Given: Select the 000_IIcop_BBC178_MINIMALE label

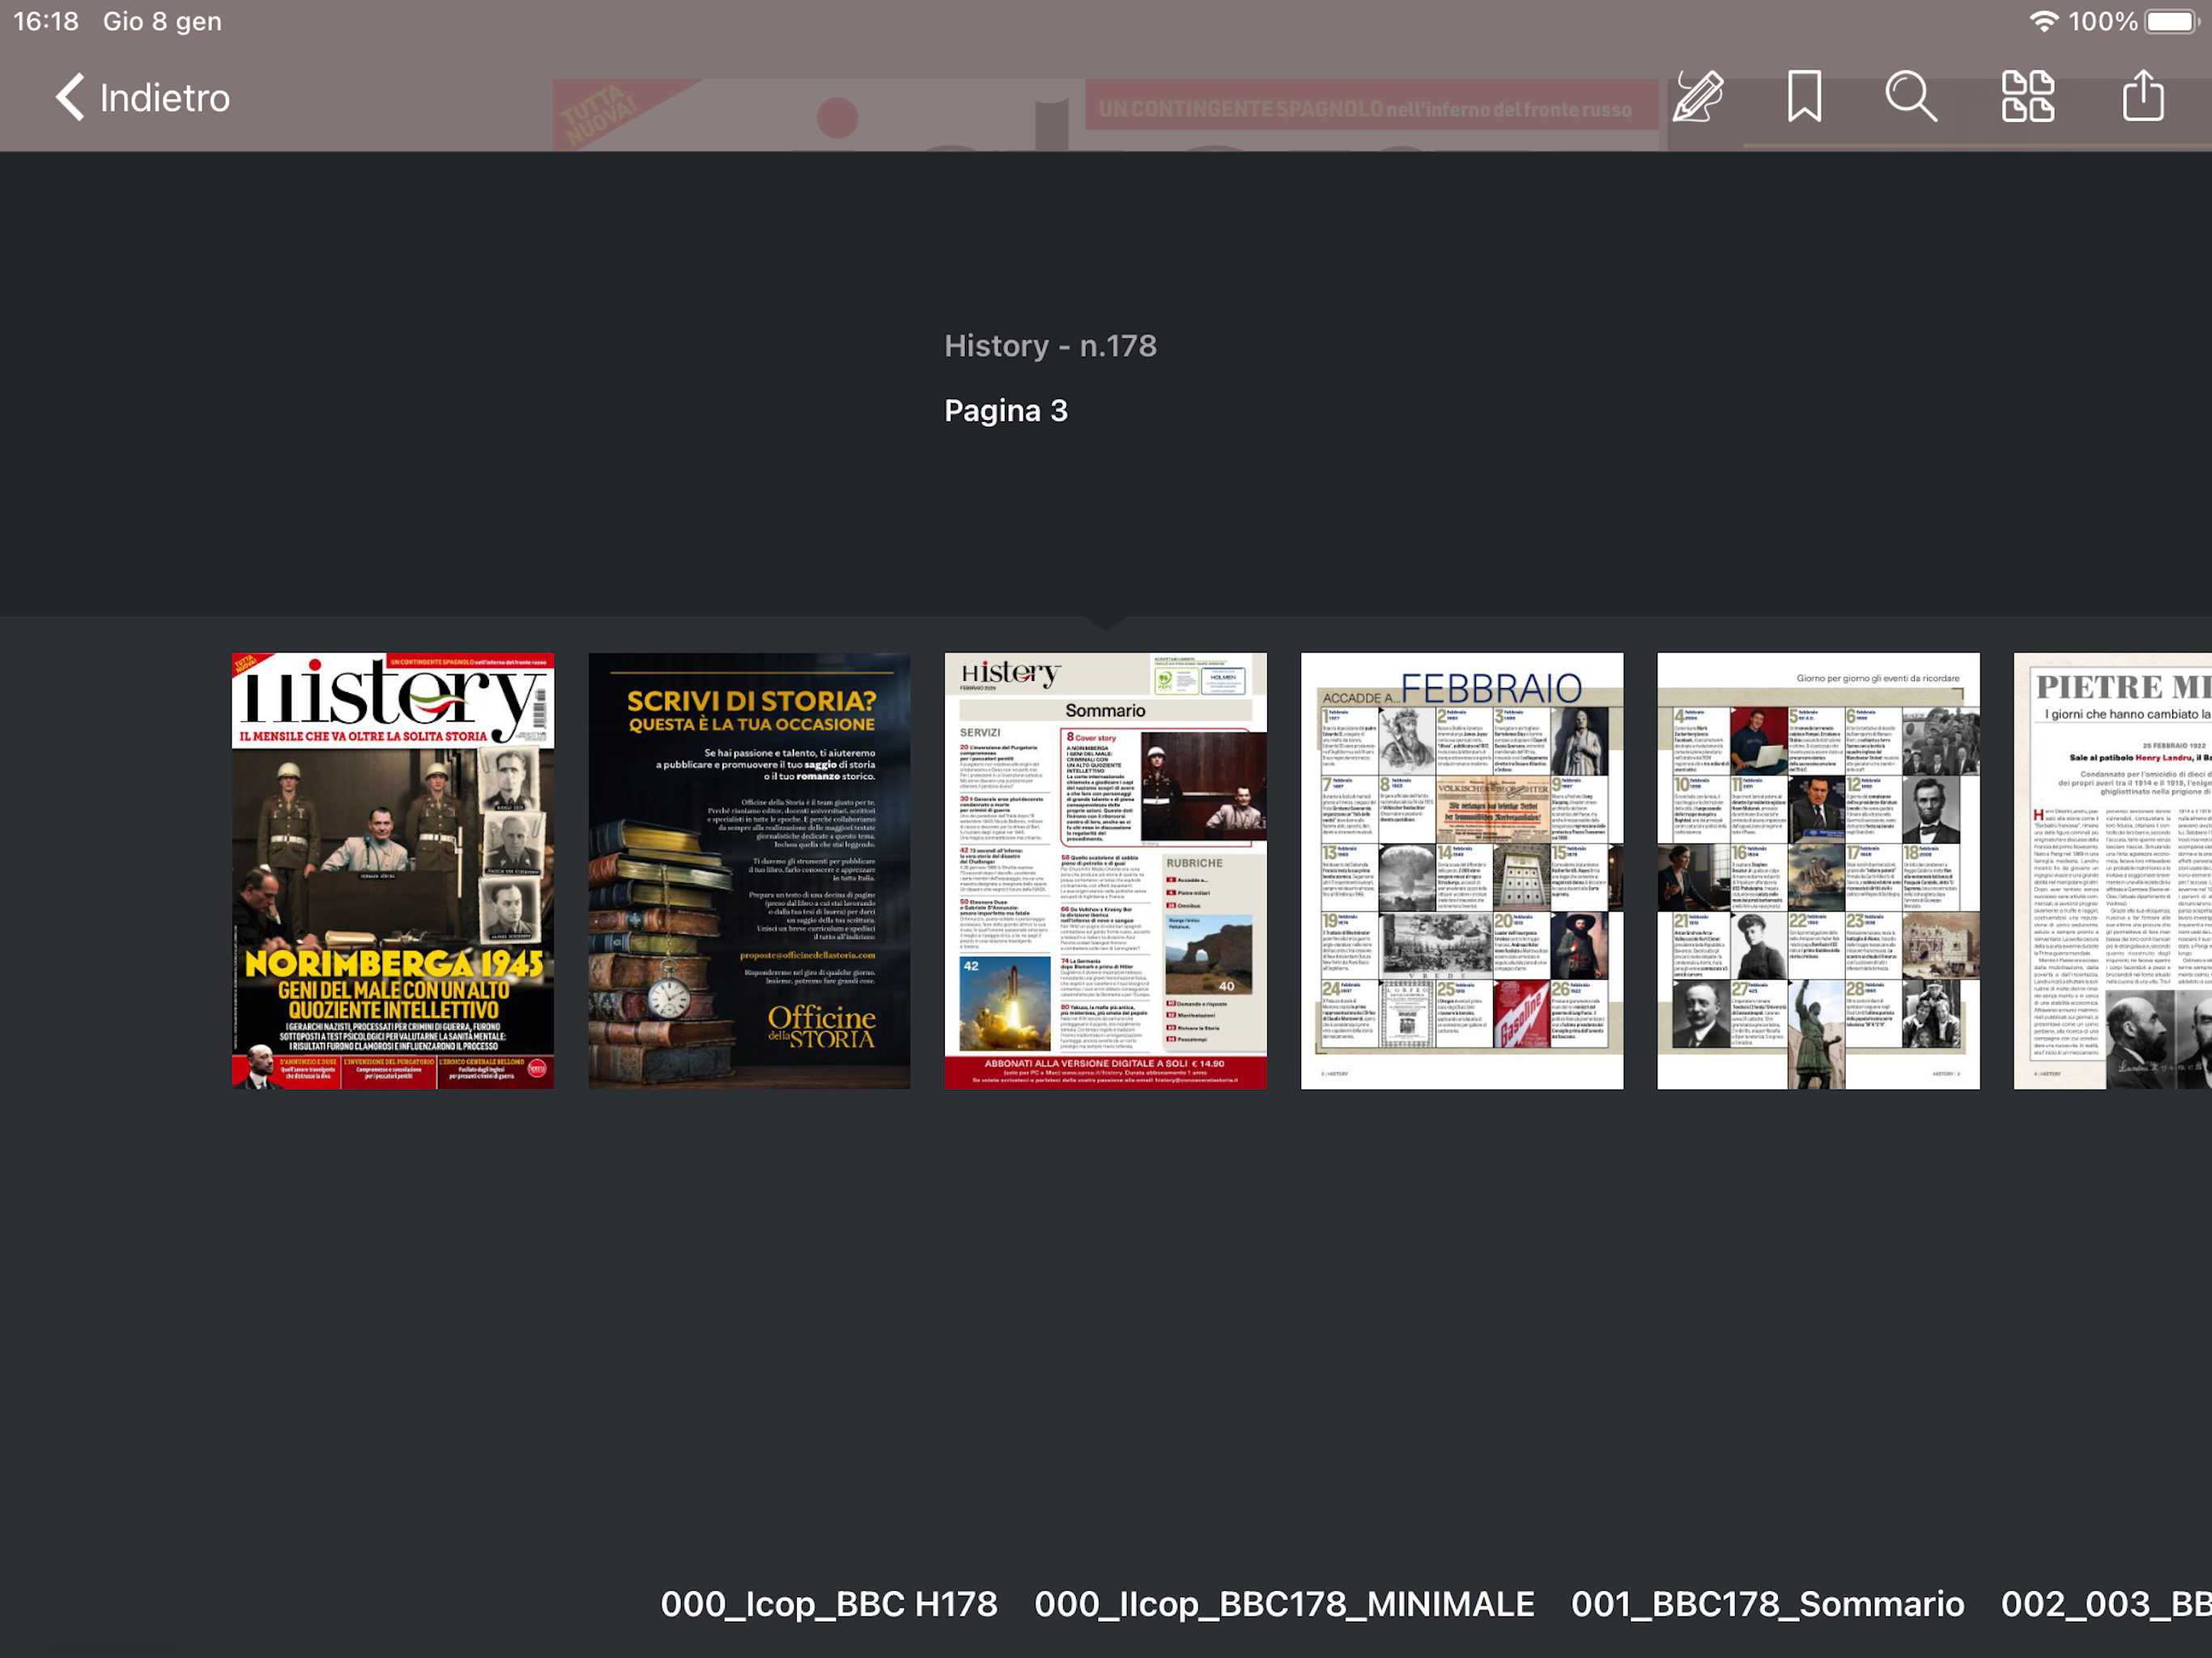Looking at the screenshot, I should 1284,1604.
